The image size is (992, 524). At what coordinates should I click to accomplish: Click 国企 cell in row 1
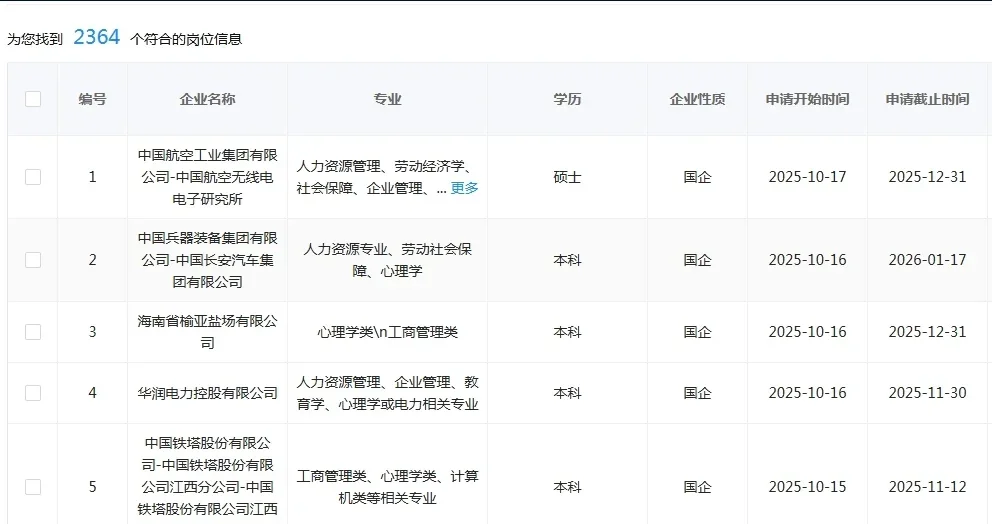pos(697,177)
